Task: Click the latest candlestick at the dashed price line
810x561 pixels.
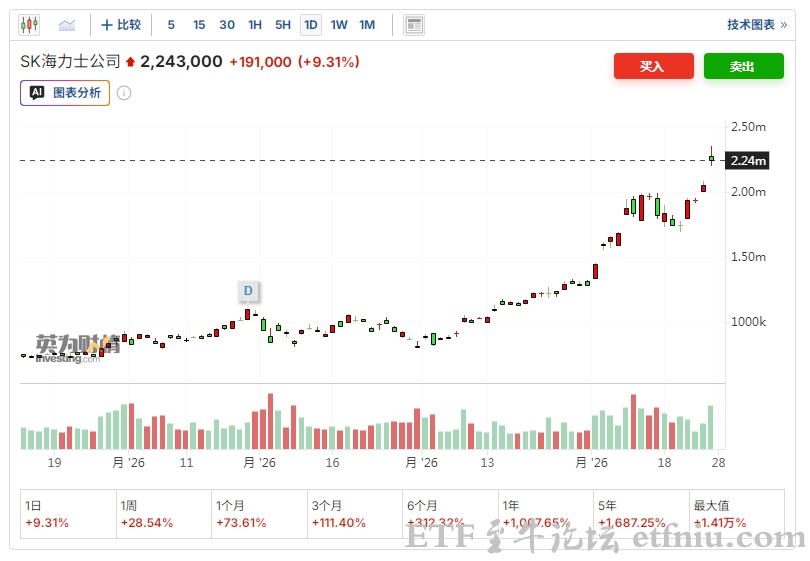Action: pos(711,158)
